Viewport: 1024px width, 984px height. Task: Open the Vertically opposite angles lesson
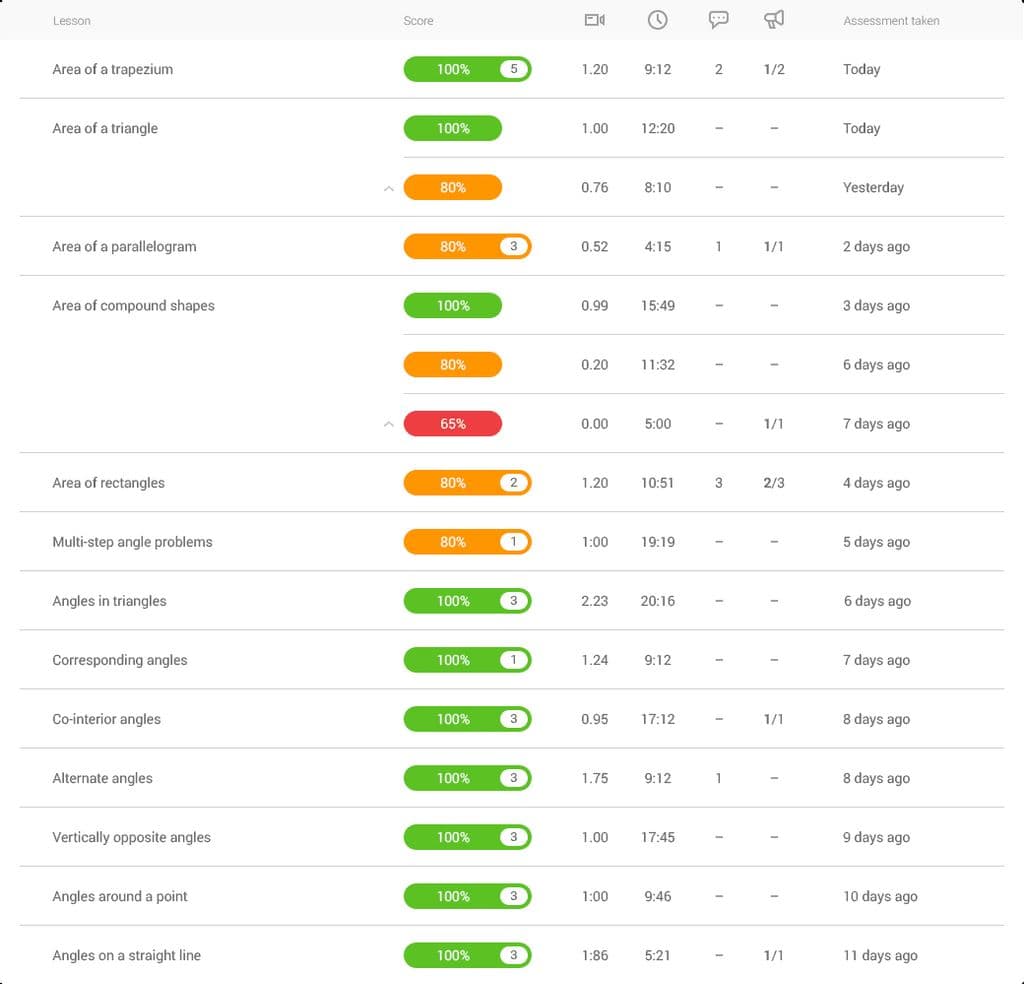coord(130,837)
